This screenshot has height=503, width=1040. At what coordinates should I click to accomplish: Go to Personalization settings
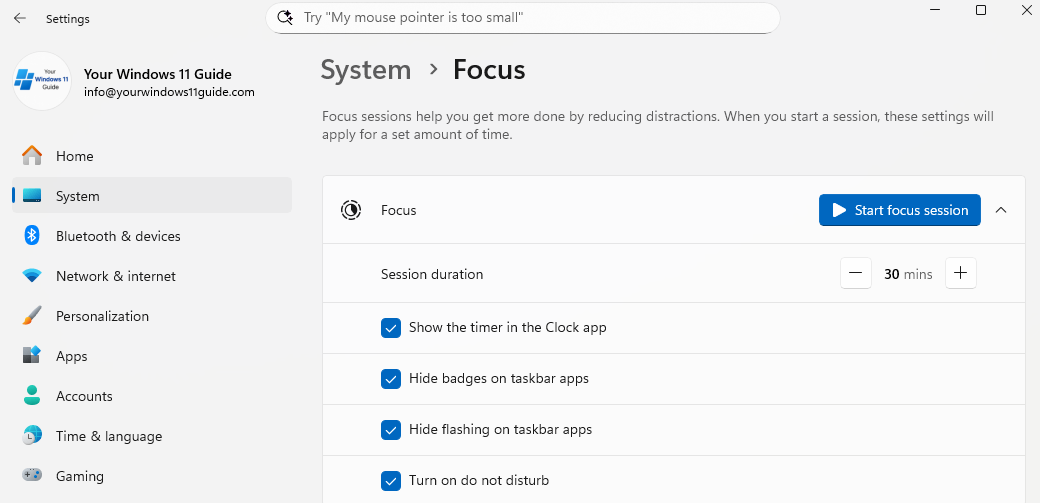152,316
